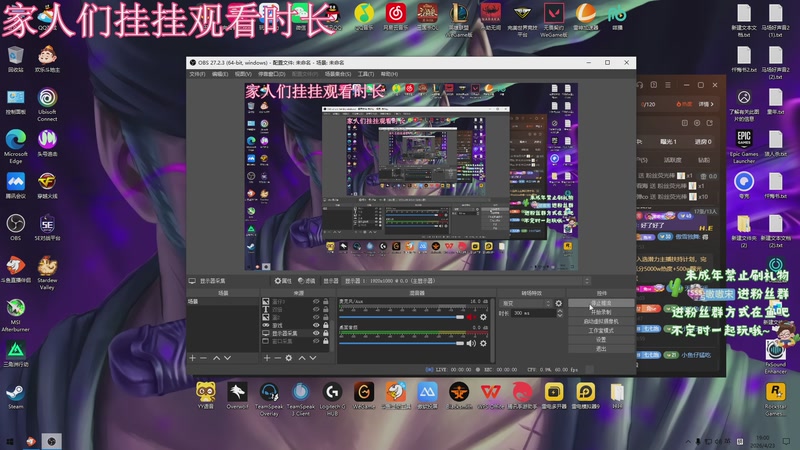Open the scene transition type dropdown
800x450 pixels.
coord(526,303)
